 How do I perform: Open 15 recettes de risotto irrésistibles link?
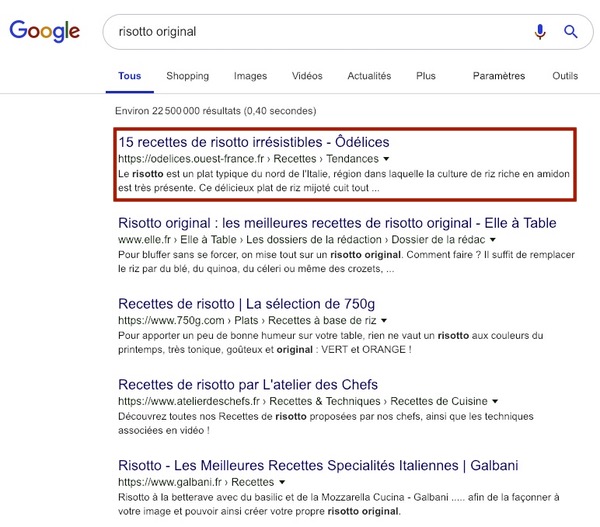(254, 142)
